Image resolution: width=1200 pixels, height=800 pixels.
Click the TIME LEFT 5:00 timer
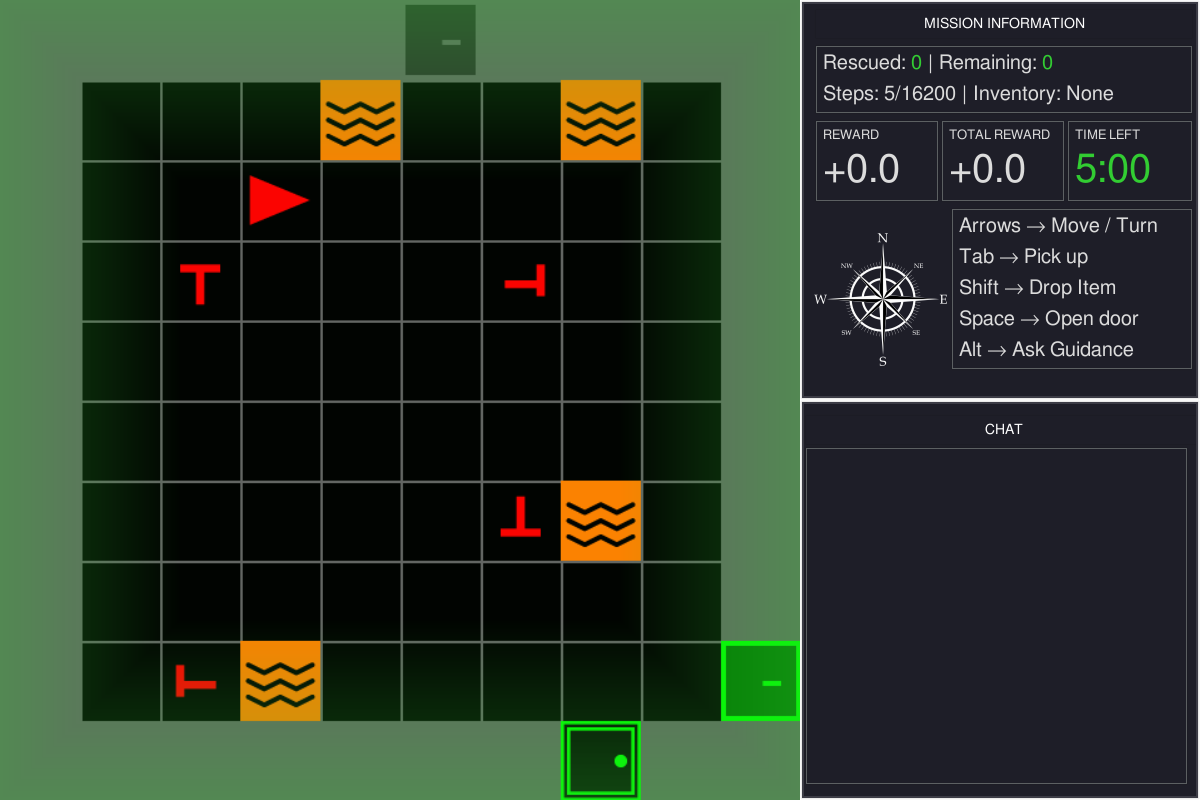(1130, 161)
